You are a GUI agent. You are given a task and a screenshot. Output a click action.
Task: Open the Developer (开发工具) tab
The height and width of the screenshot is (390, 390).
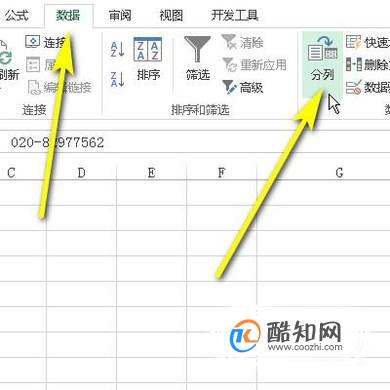tap(235, 15)
